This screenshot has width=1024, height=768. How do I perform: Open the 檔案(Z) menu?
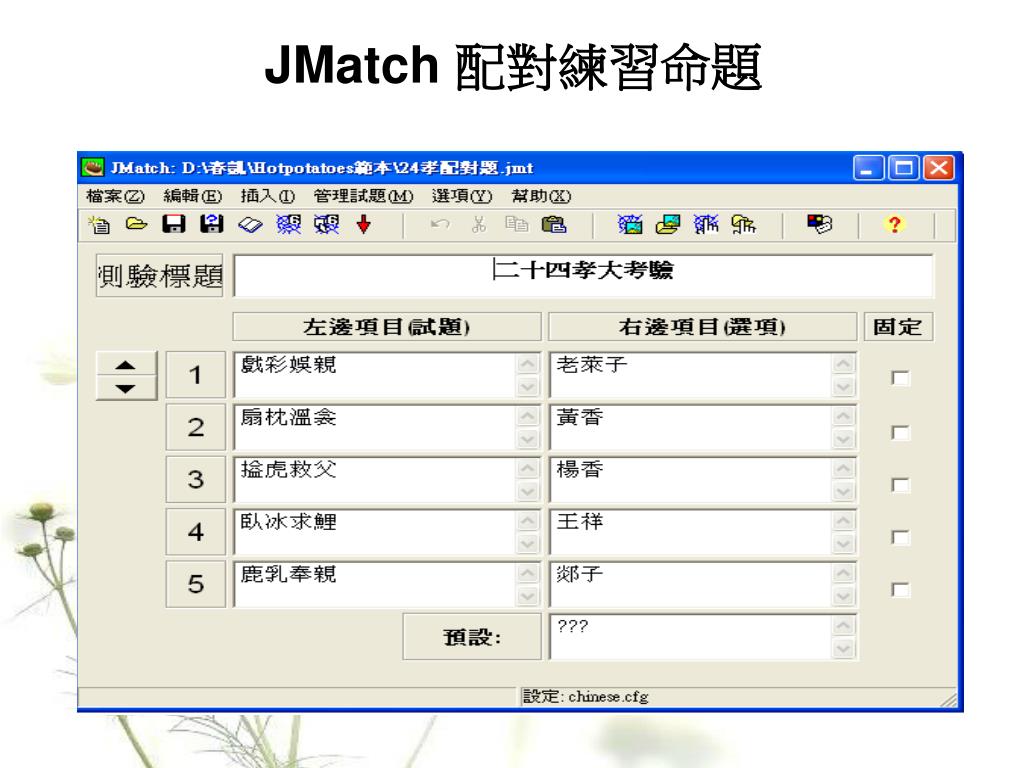tap(115, 196)
